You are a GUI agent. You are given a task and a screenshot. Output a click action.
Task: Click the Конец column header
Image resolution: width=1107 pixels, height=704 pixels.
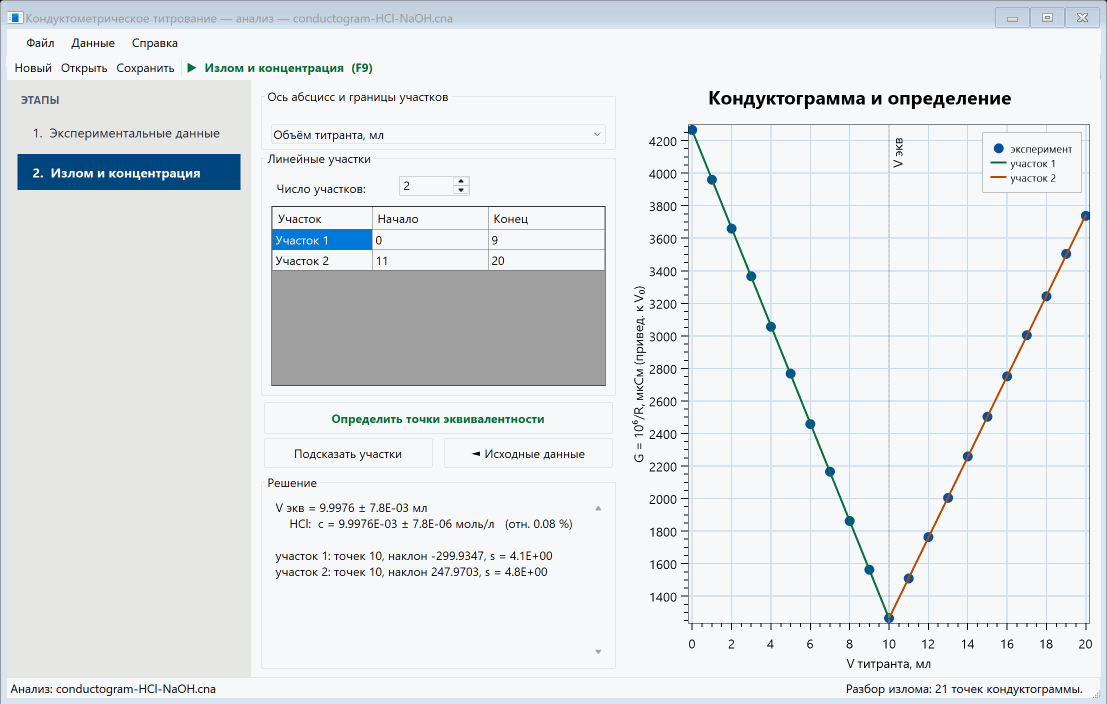click(x=546, y=219)
